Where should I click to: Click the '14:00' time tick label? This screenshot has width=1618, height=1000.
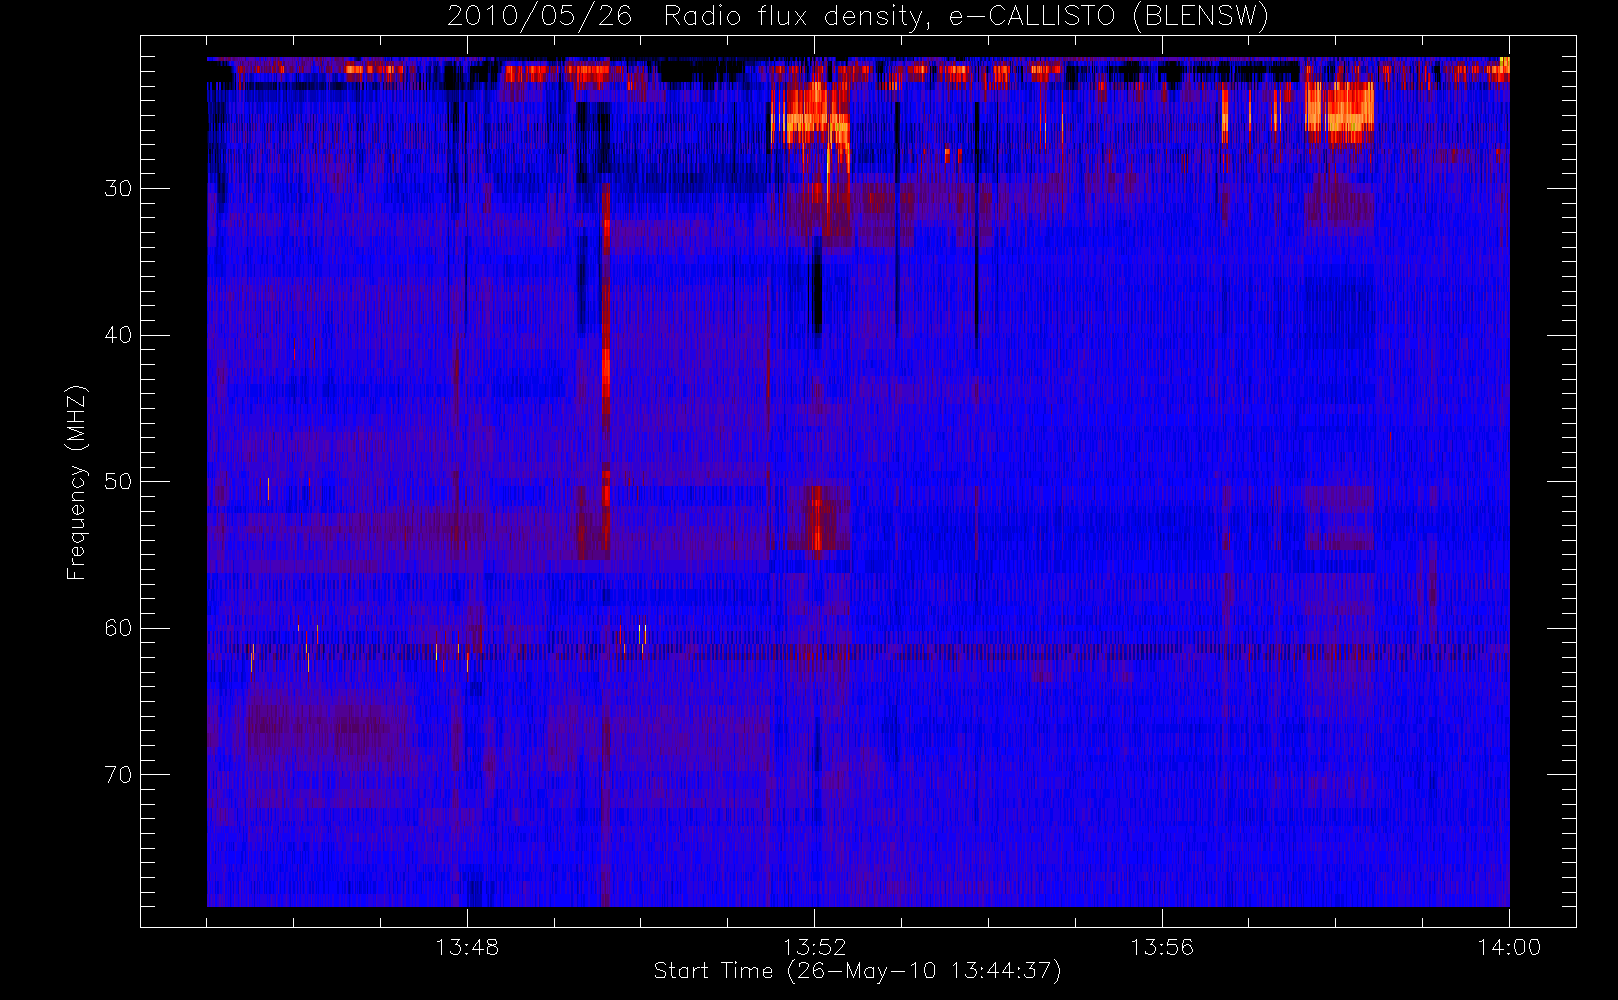point(1509,947)
